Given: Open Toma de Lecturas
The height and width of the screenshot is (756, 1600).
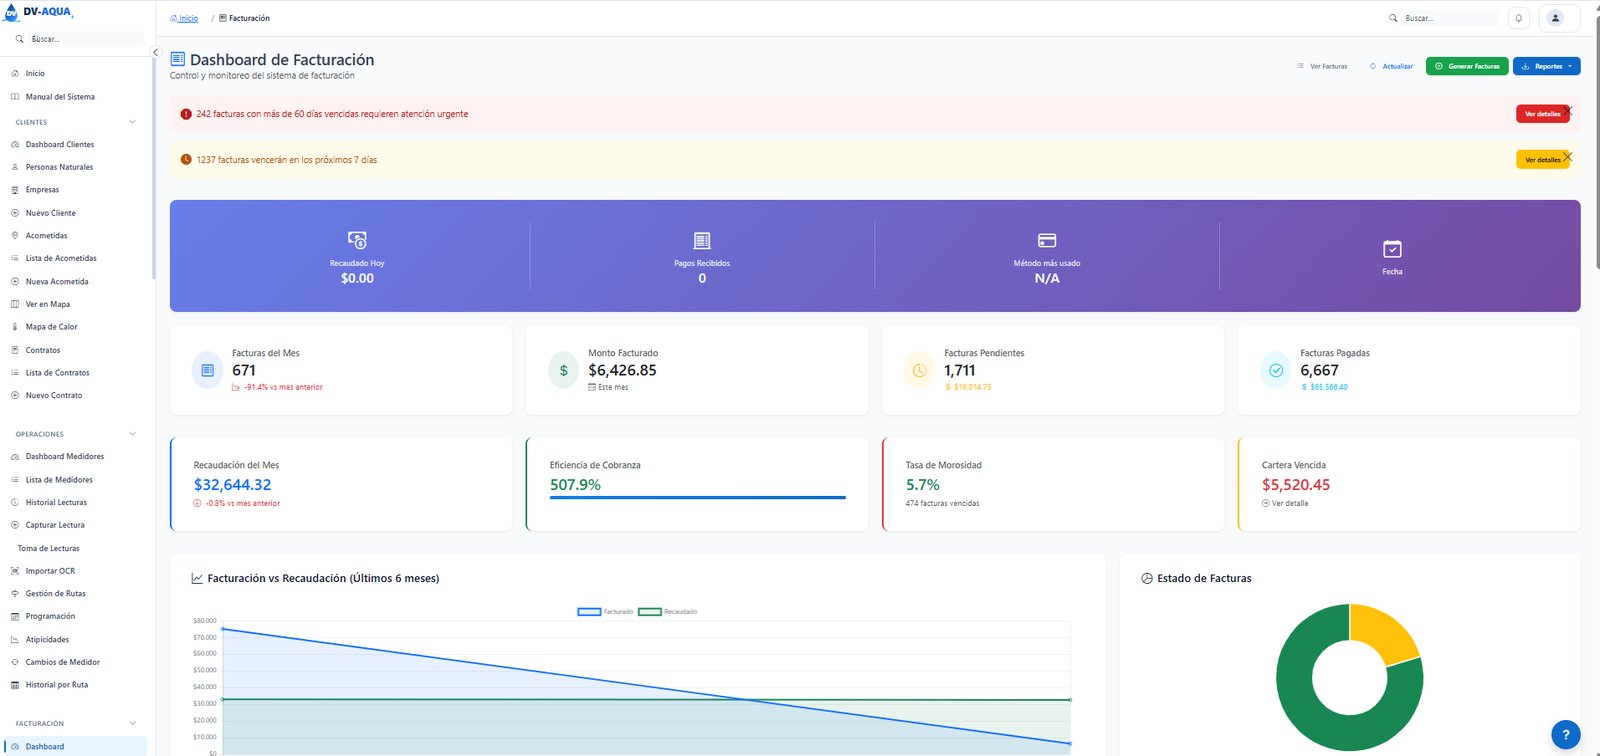Looking at the screenshot, I should click(x=74, y=548).
